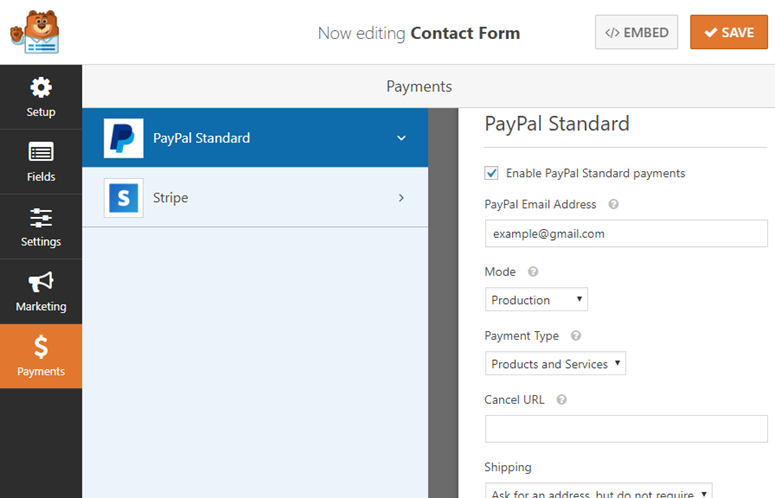Click the PayPal logo icon
Viewport: 775px width, 498px height.
pyautogui.click(x=124, y=138)
